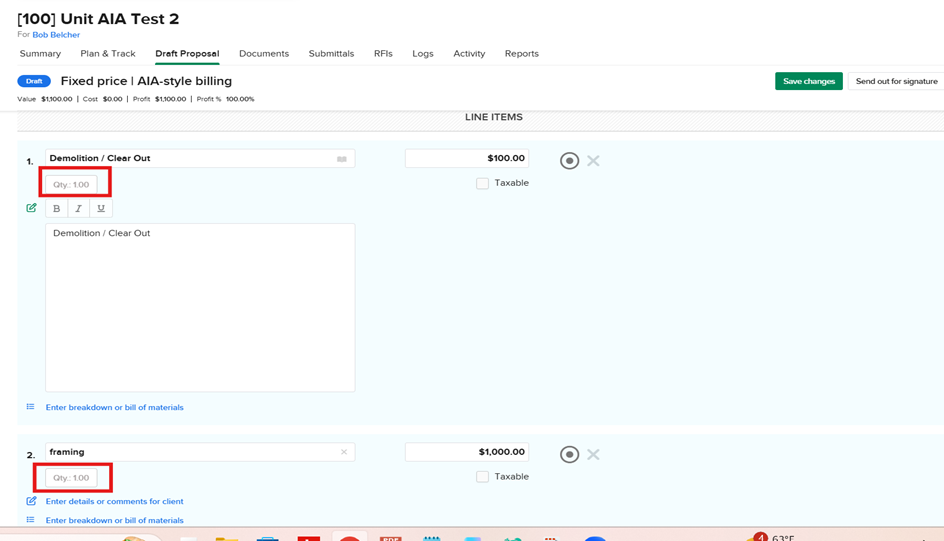The image size is (944, 541).
Task: Click Send out for signature button
Action: (896, 81)
